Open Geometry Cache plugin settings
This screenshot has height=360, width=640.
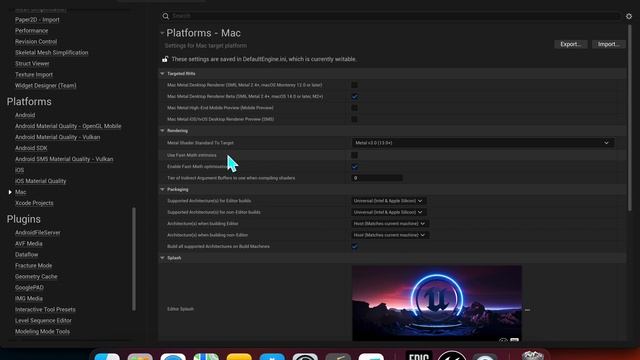(x=36, y=277)
